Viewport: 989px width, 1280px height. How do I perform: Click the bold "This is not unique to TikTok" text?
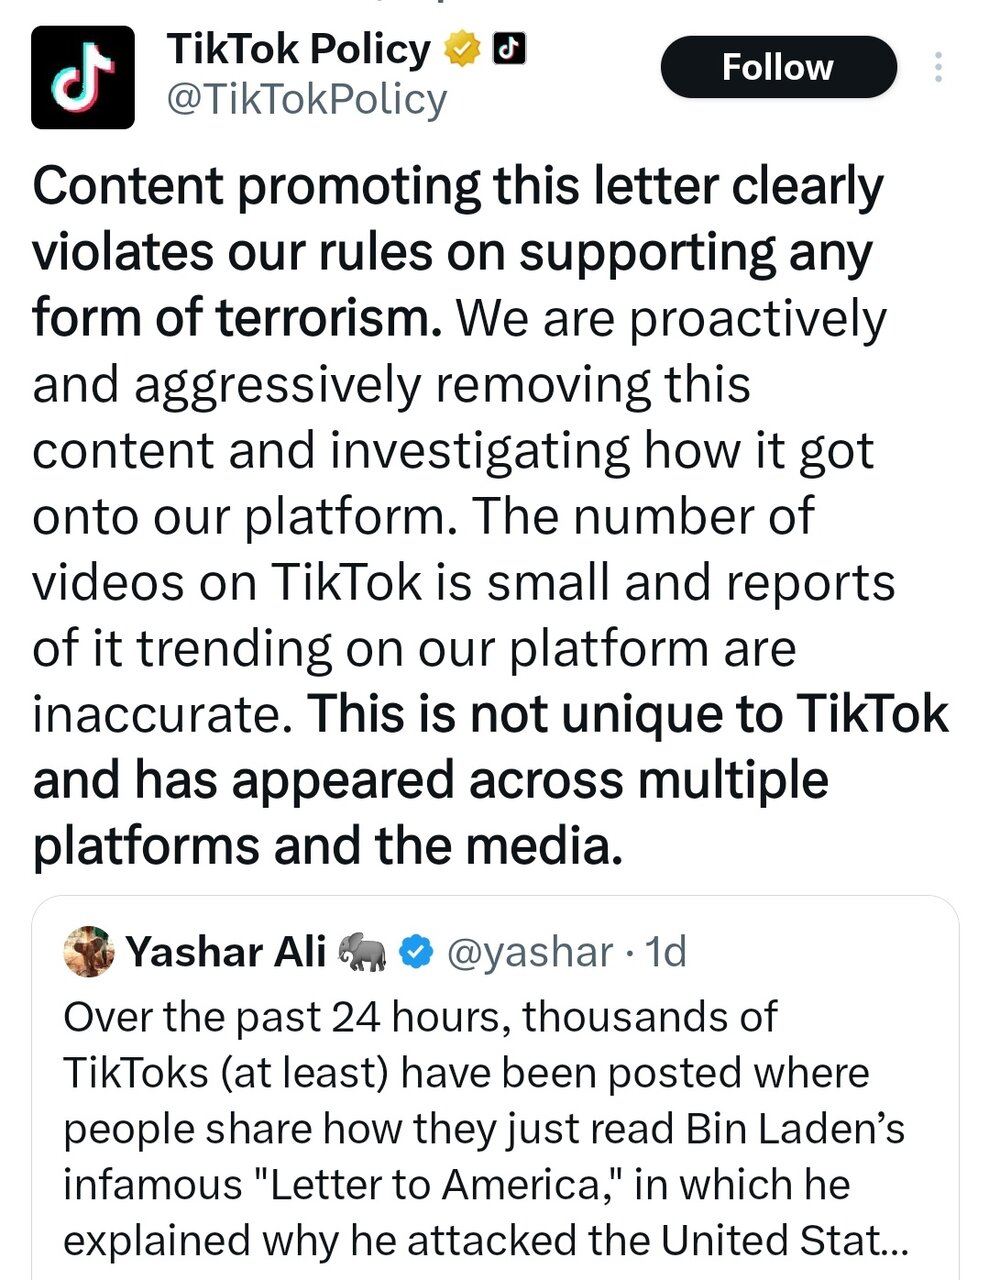(x=628, y=715)
